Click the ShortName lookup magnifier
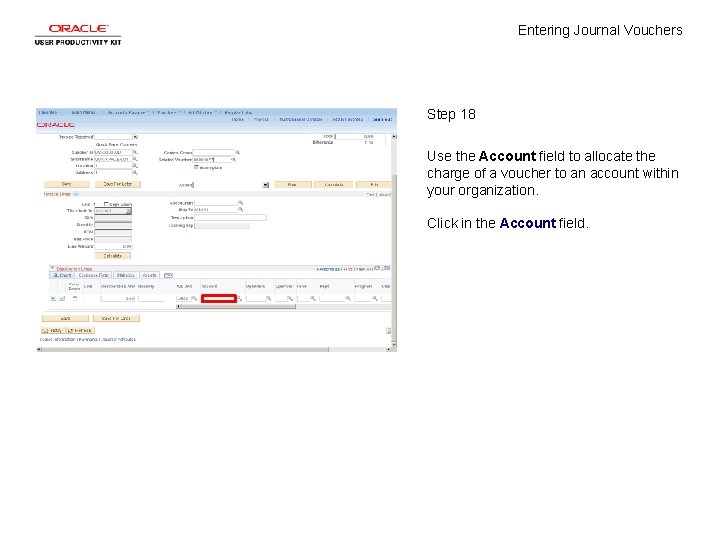 (x=135, y=159)
